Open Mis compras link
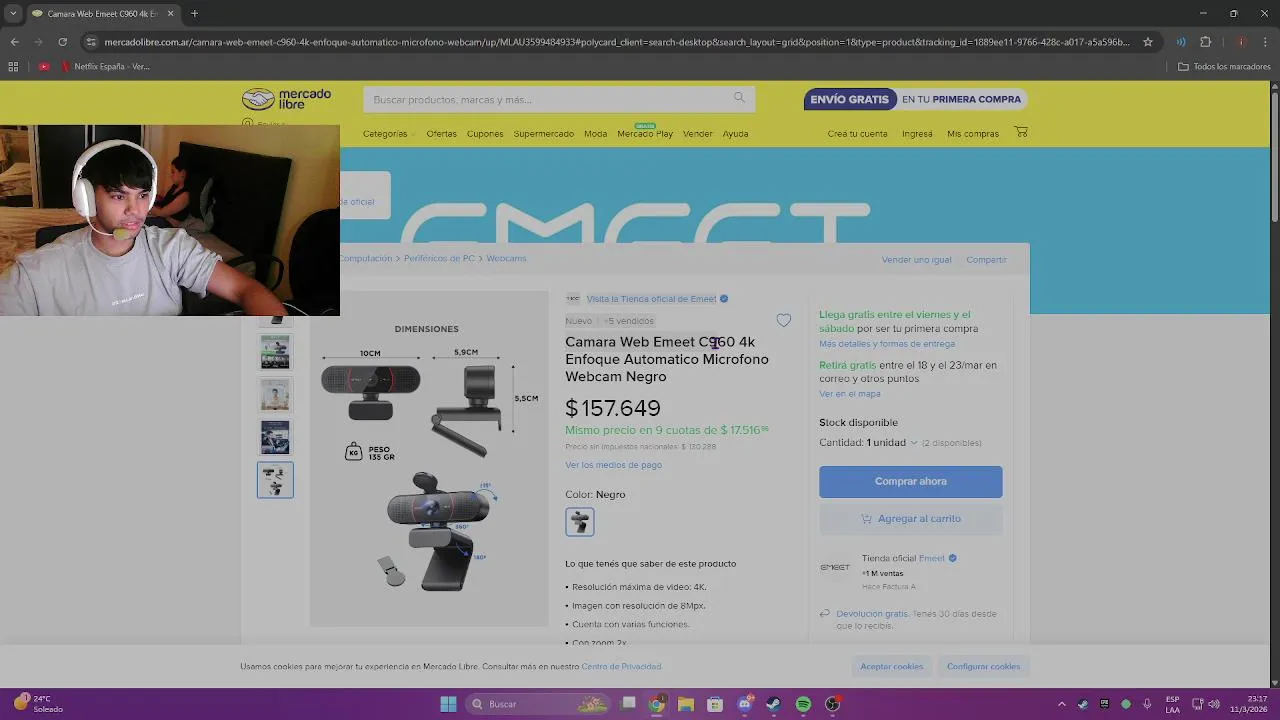This screenshot has width=1280, height=720. 973,134
